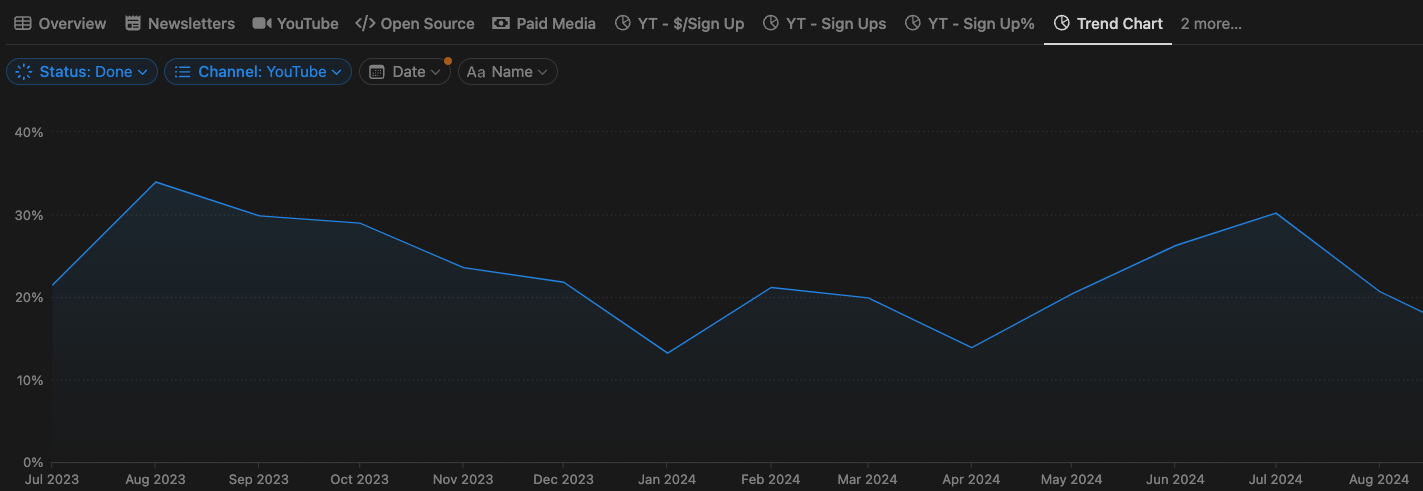Open the Date filter dropdown
The height and width of the screenshot is (491, 1423).
[x=405, y=72]
